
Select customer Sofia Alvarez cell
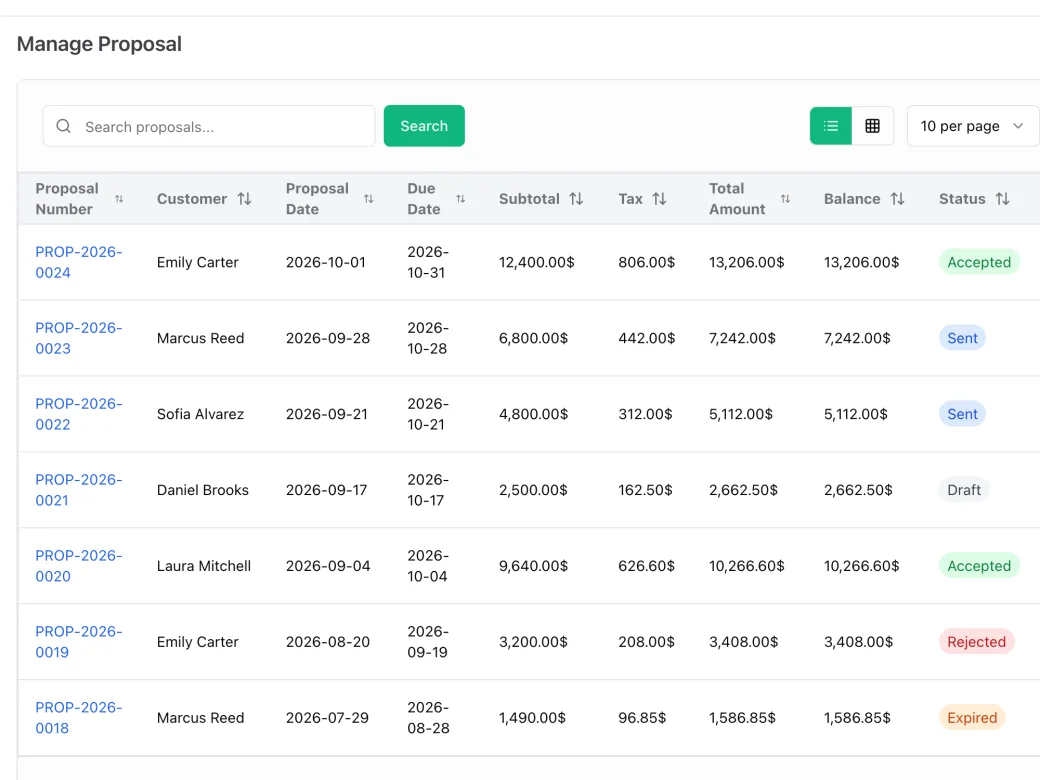pos(200,414)
